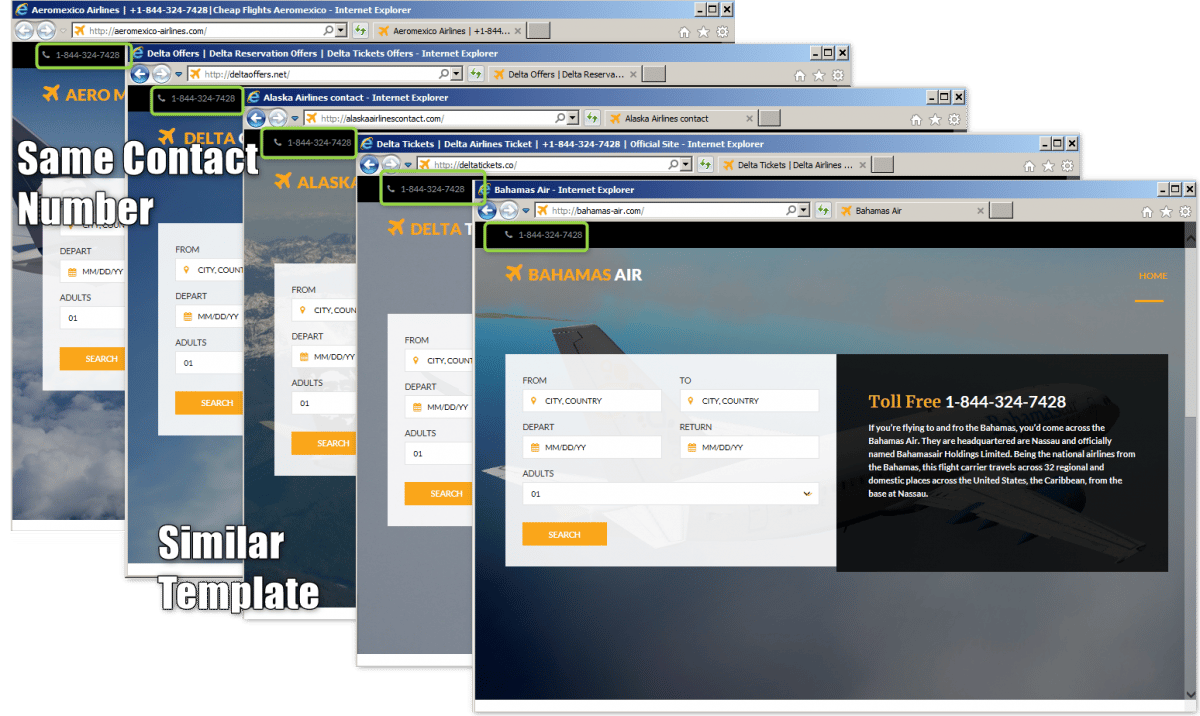This screenshot has height=716, width=1200.
Task: Click the settings gear in Aeromexico window
Action: (x=723, y=32)
